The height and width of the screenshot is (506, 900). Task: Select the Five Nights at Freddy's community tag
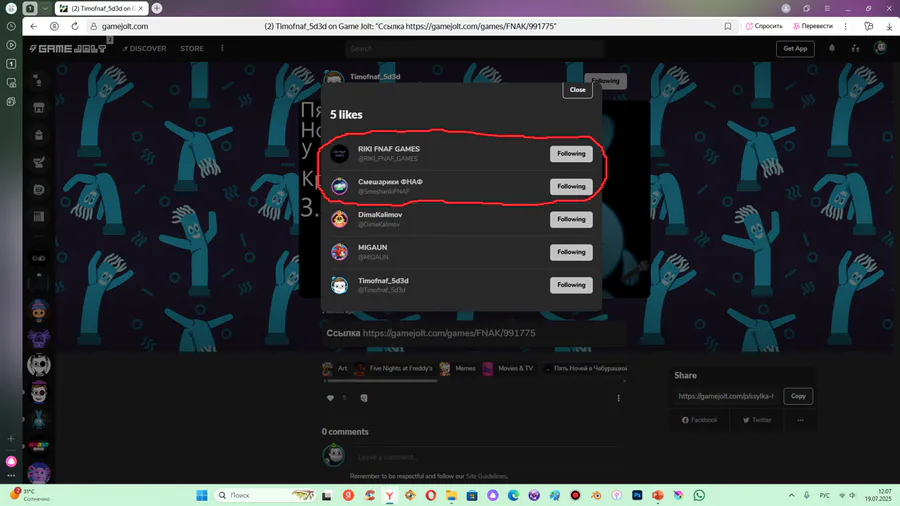point(394,368)
